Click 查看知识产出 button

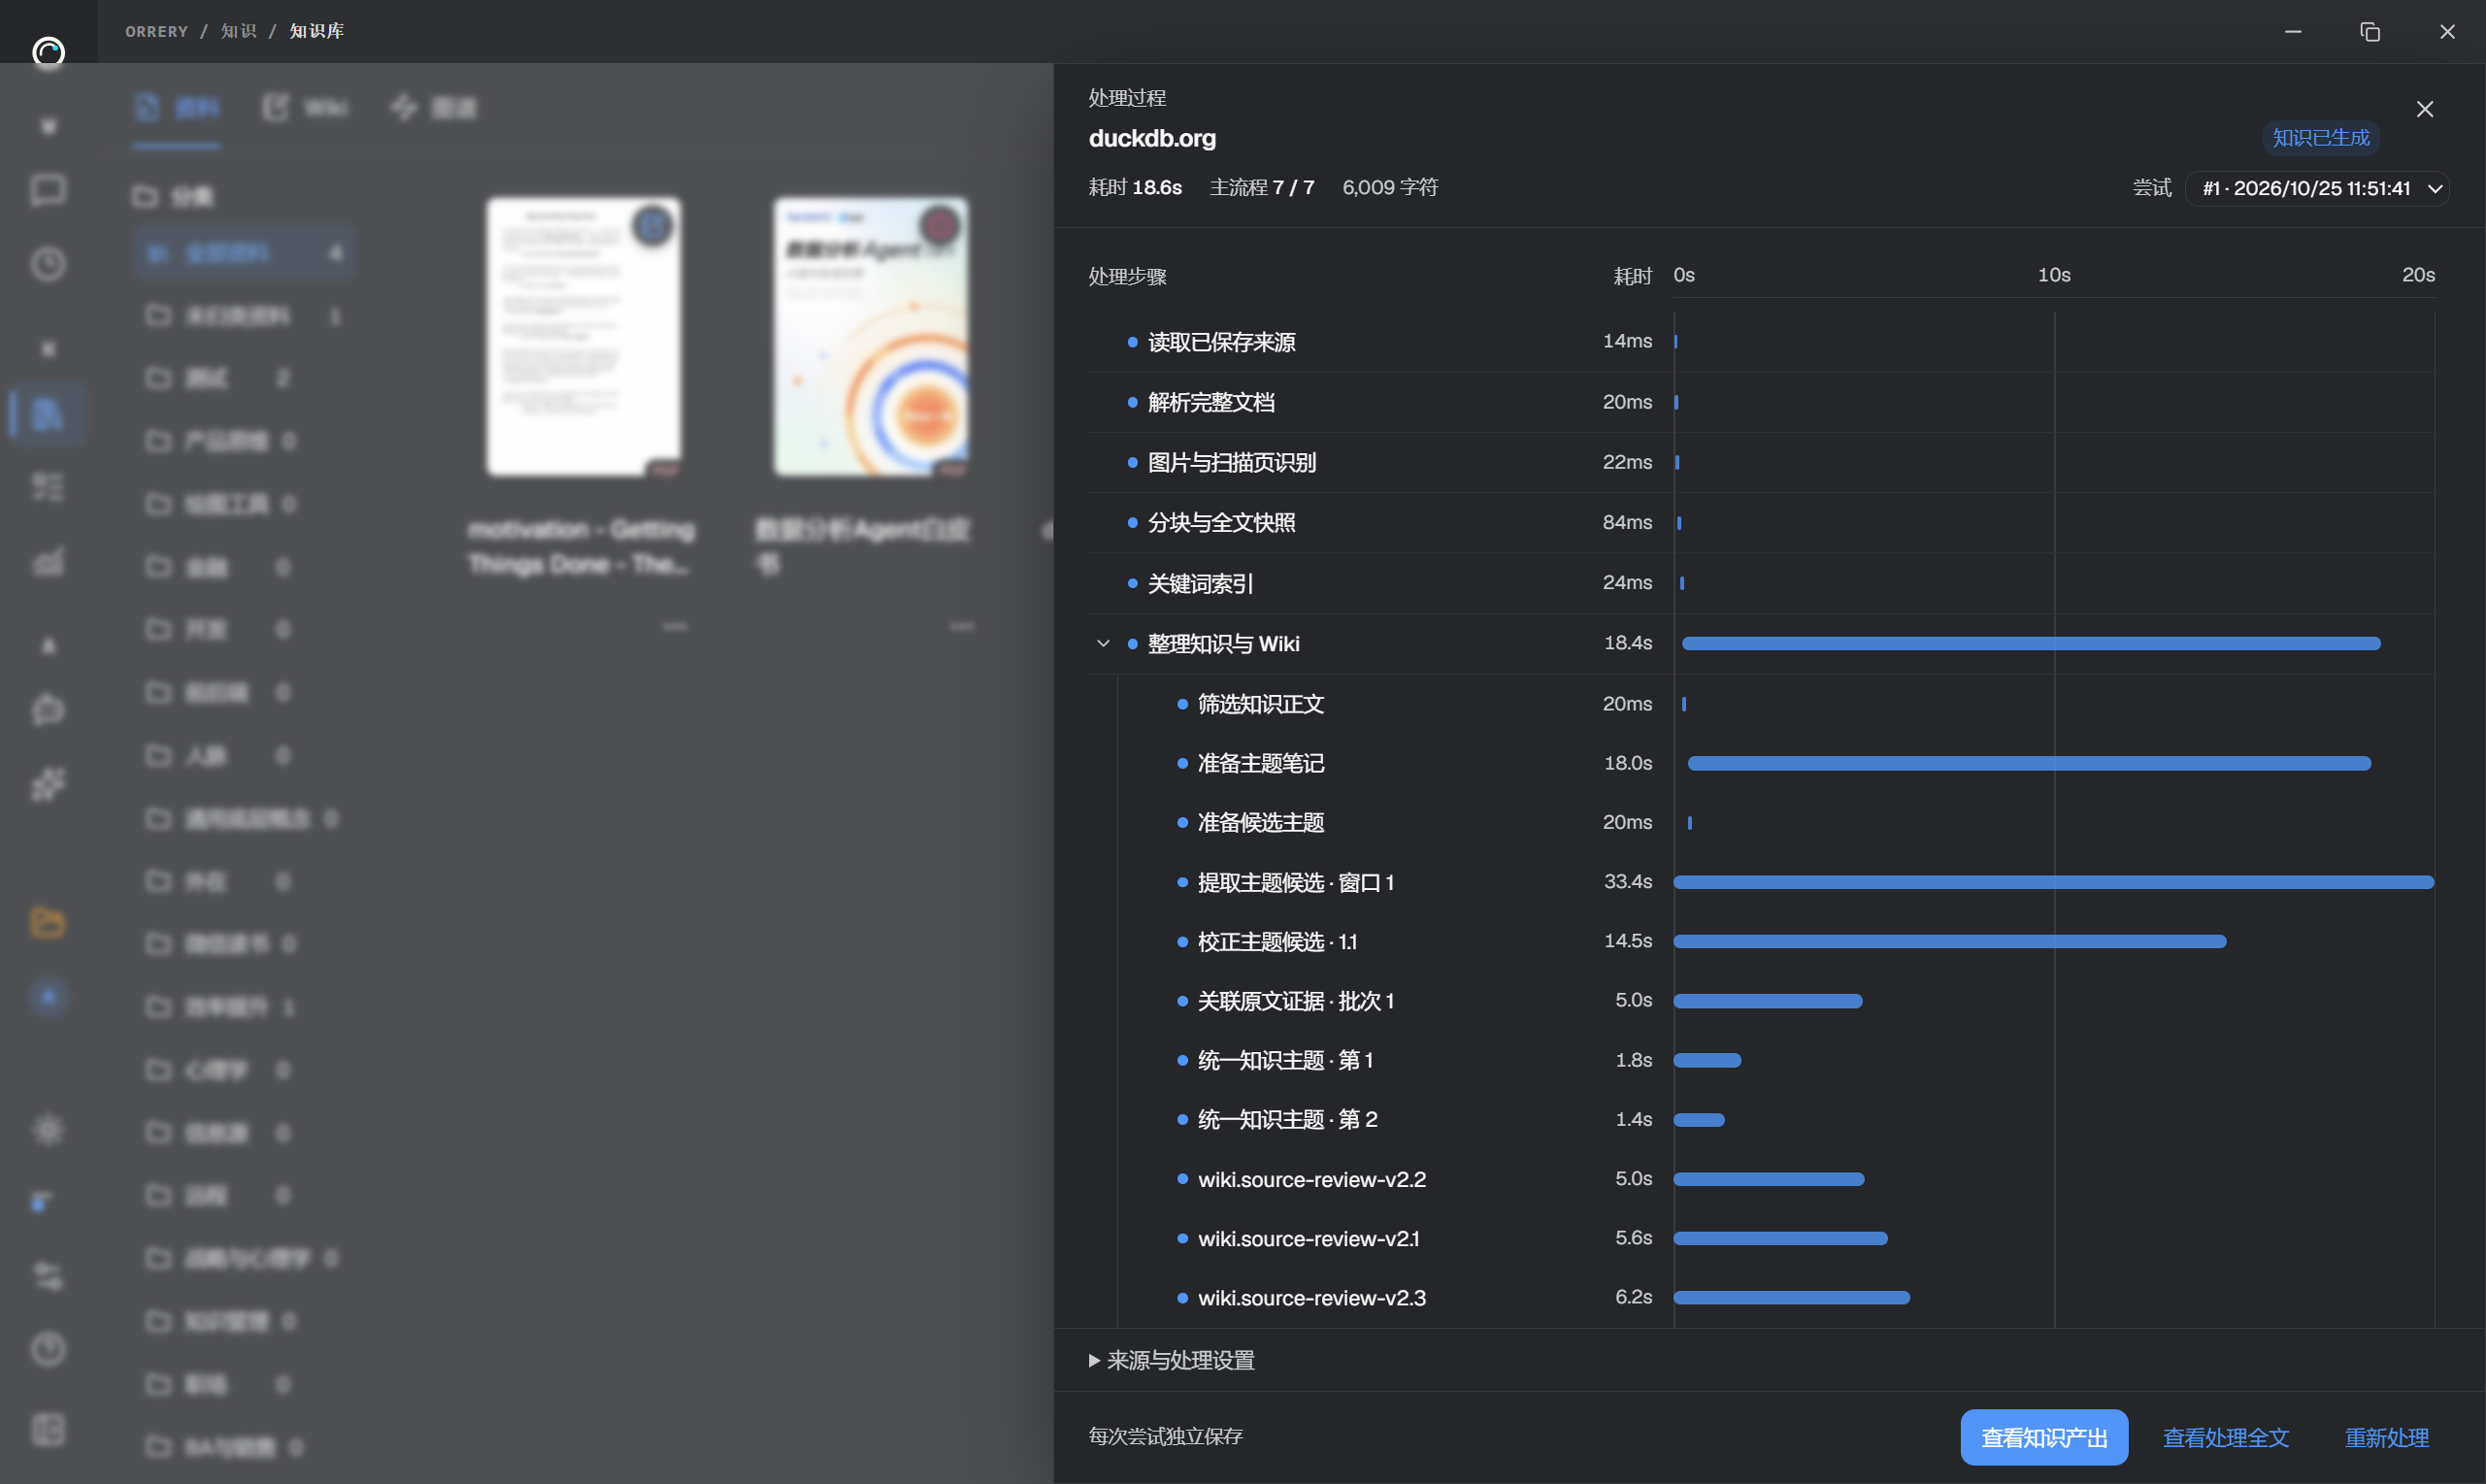[2043, 1437]
